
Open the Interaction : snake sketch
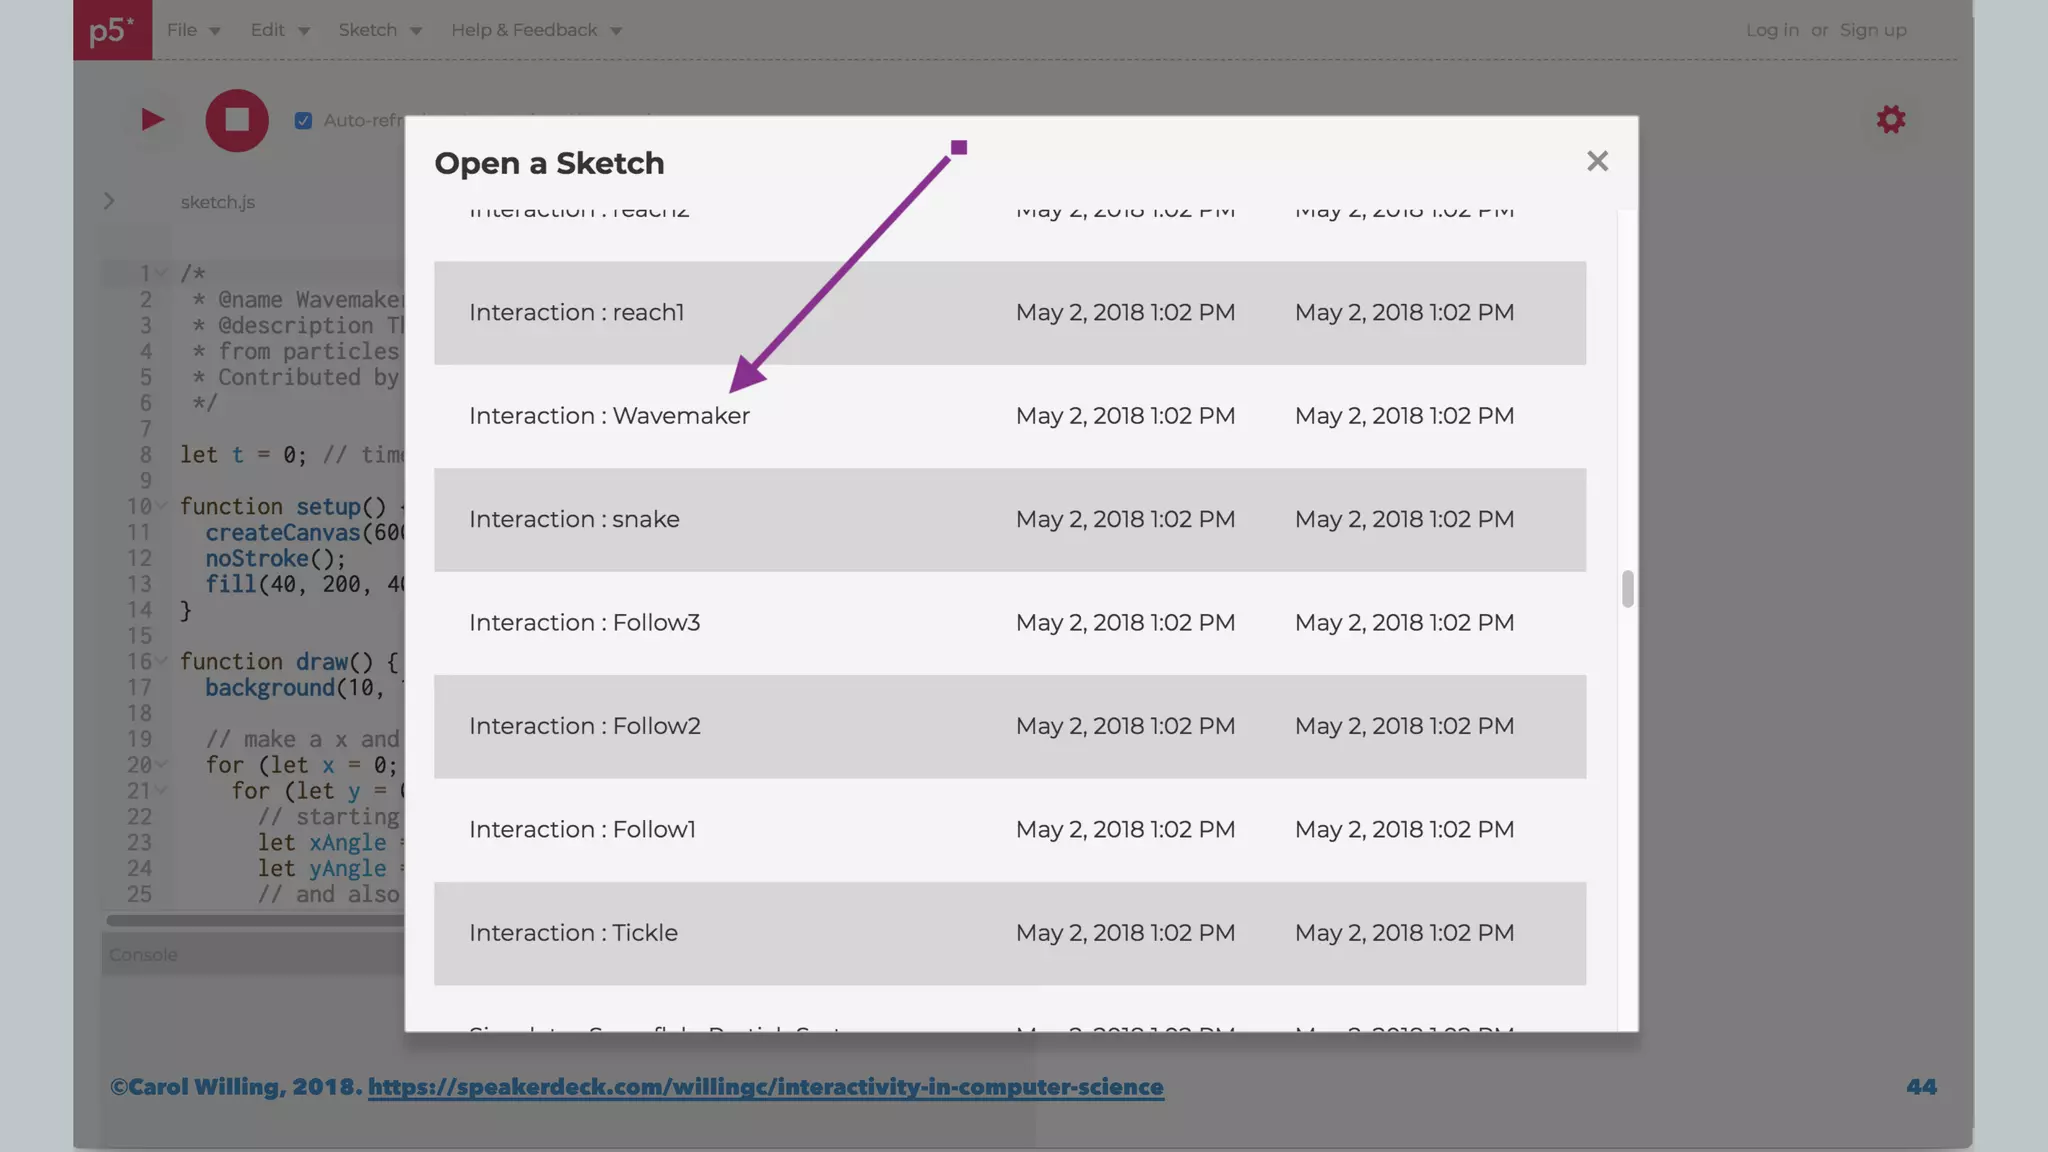pos(574,519)
